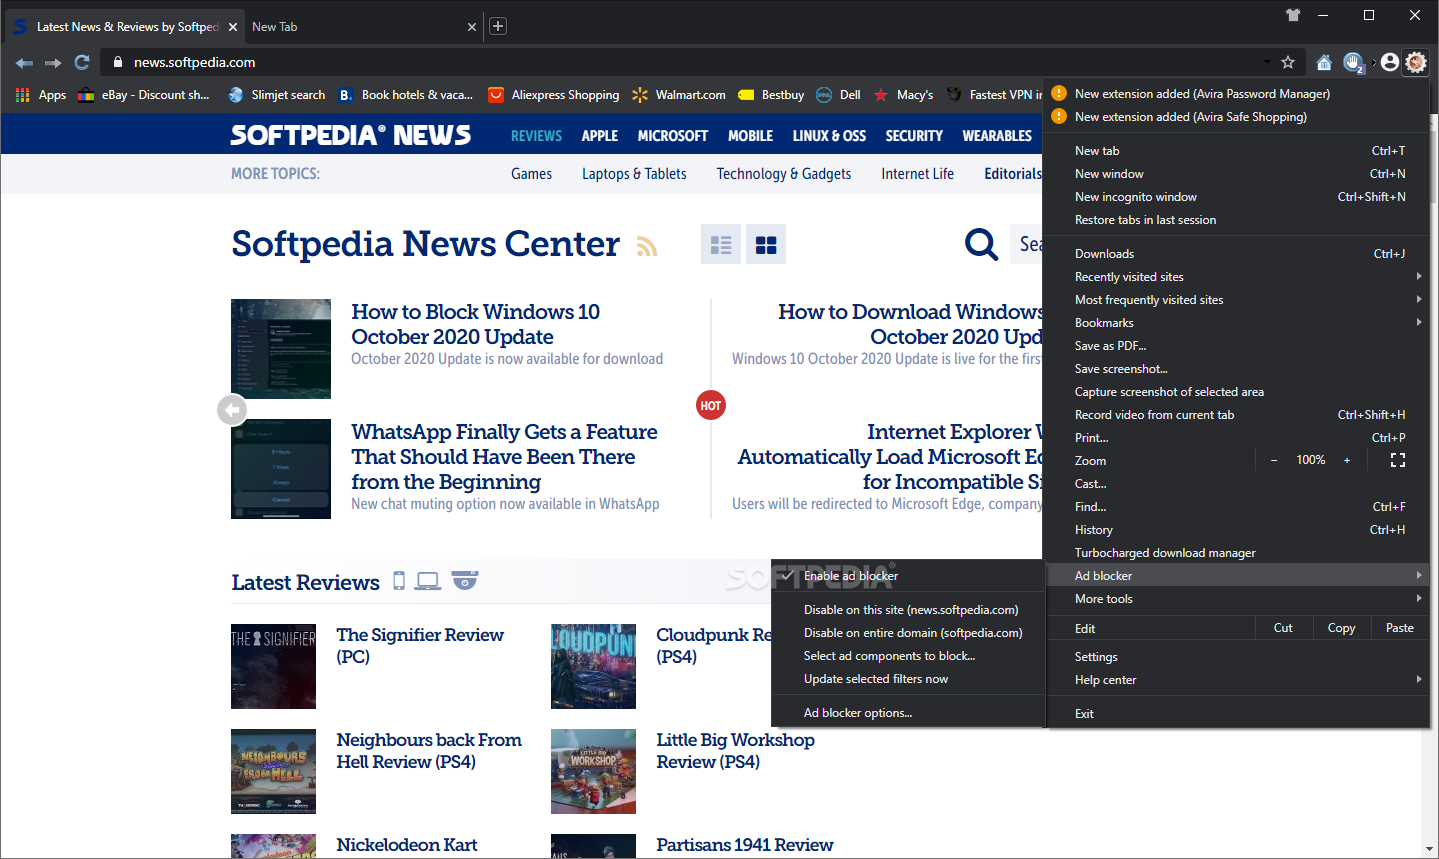Open Turbocharged download manager
Viewport: 1439px width, 859px height.
tap(1236, 553)
